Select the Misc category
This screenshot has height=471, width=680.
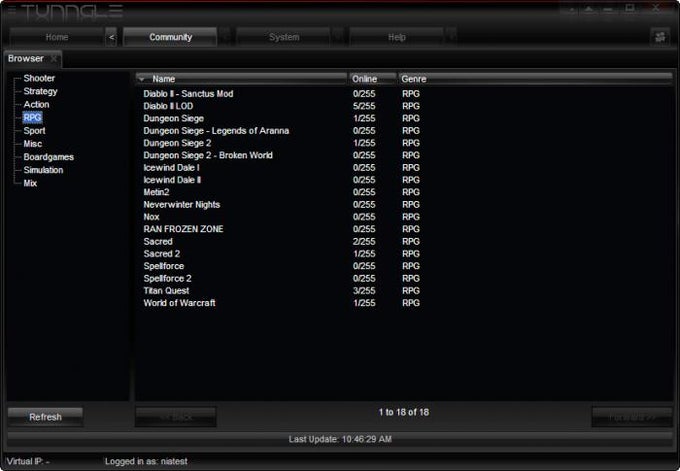pos(33,144)
